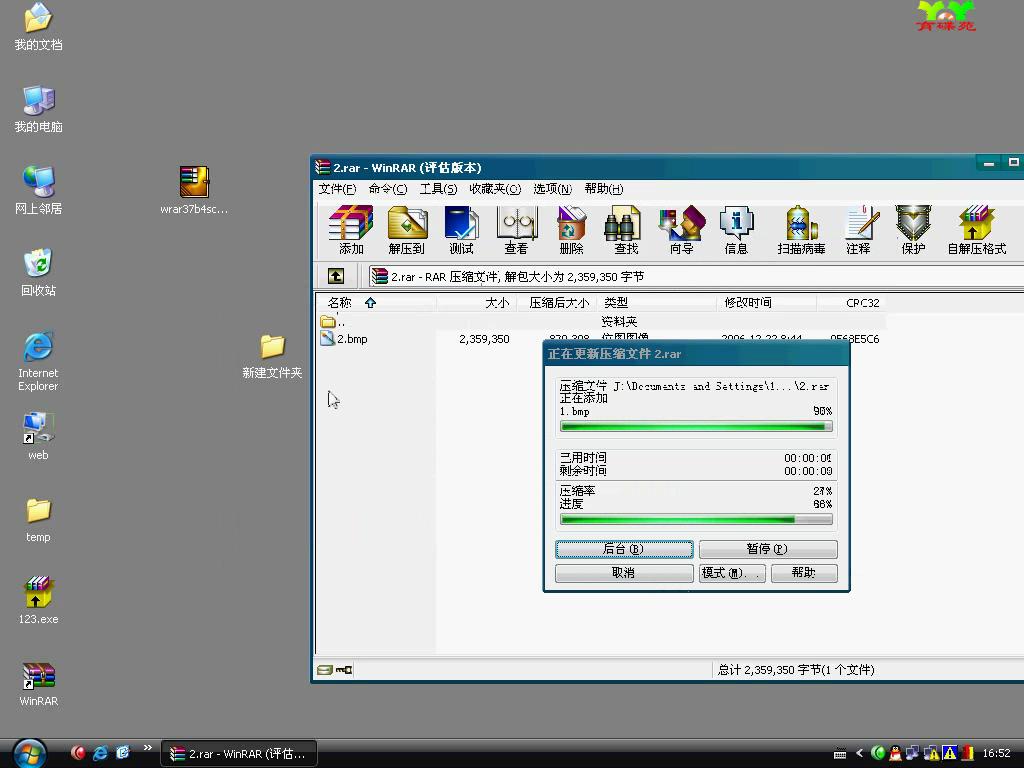Show hidden tray icons arrow
Viewport: 1024px width, 768px height.
coord(859,753)
